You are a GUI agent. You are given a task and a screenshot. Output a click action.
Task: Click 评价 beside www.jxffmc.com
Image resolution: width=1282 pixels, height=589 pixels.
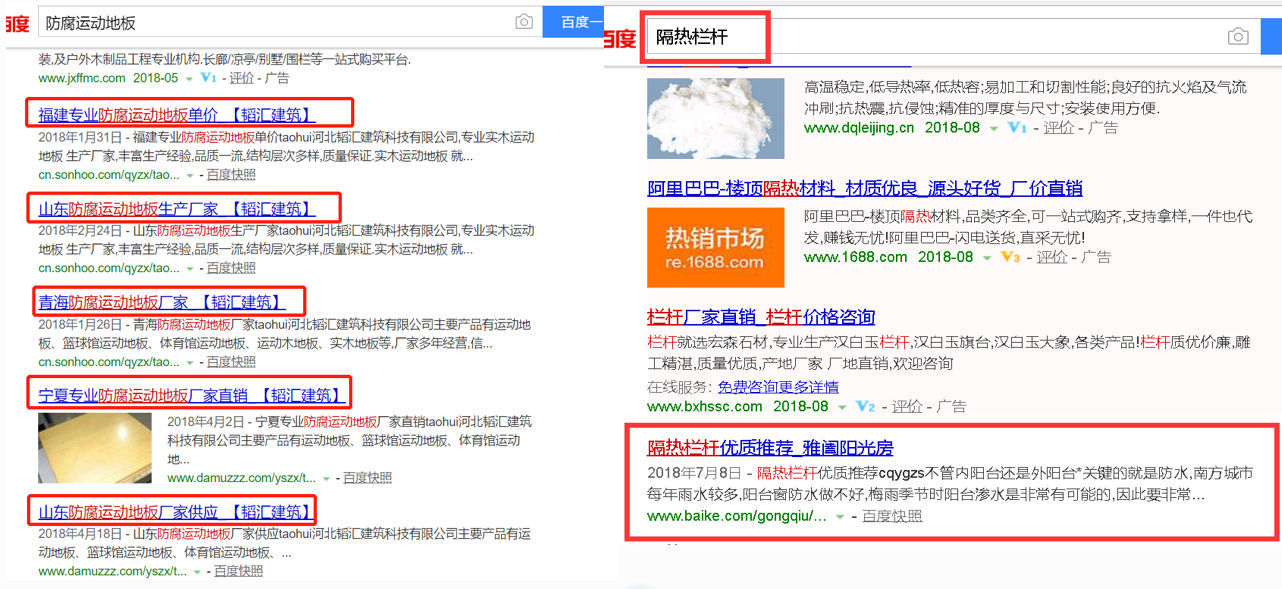[242, 78]
